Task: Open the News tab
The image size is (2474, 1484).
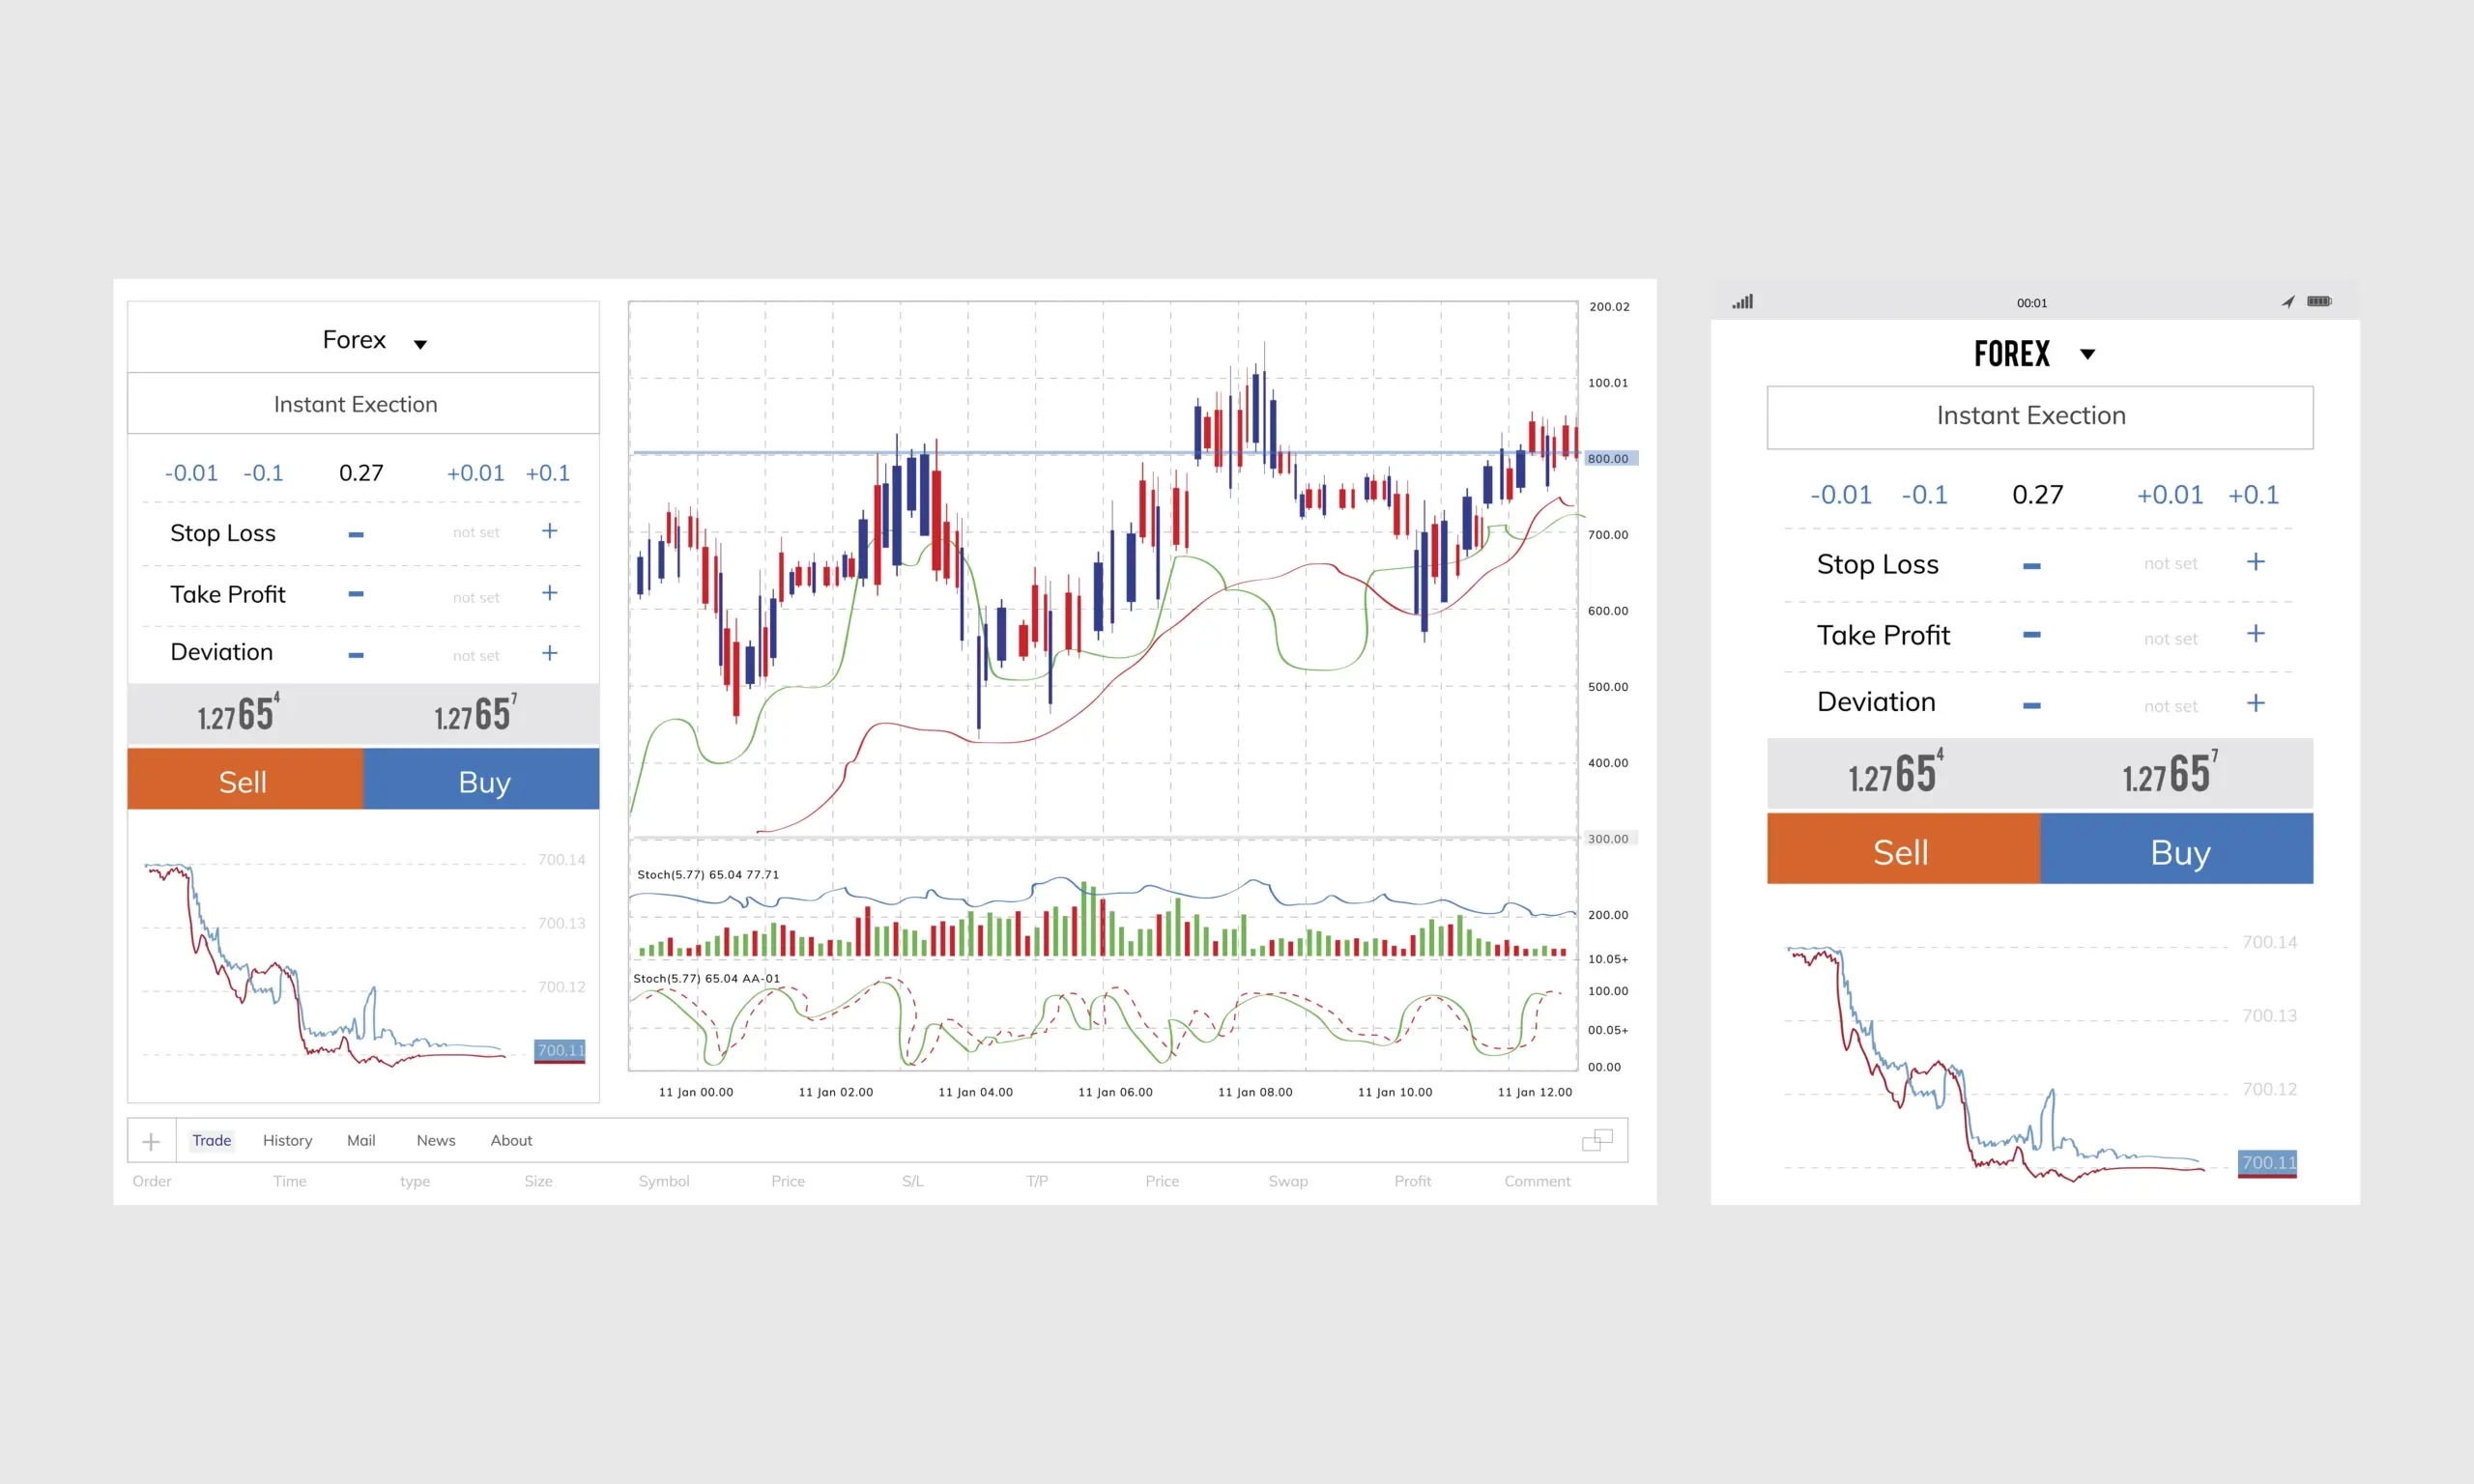Action: click(x=435, y=1140)
